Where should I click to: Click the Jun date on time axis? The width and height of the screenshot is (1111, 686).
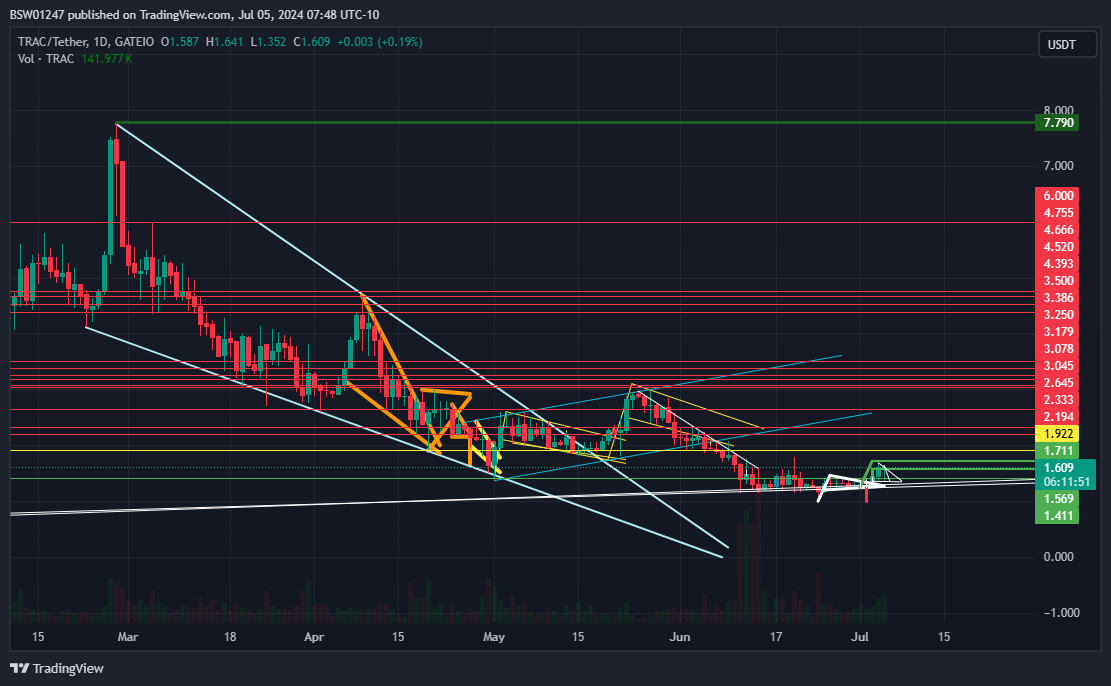click(679, 637)
